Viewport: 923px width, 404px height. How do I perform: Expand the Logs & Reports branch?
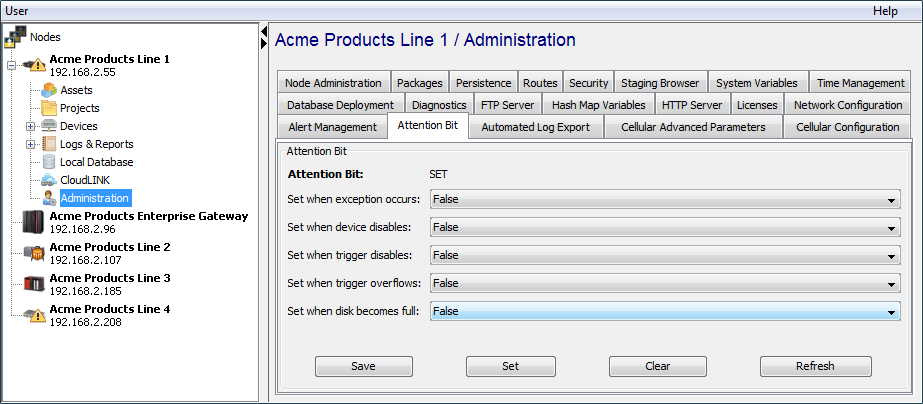[x=31, y=145]
